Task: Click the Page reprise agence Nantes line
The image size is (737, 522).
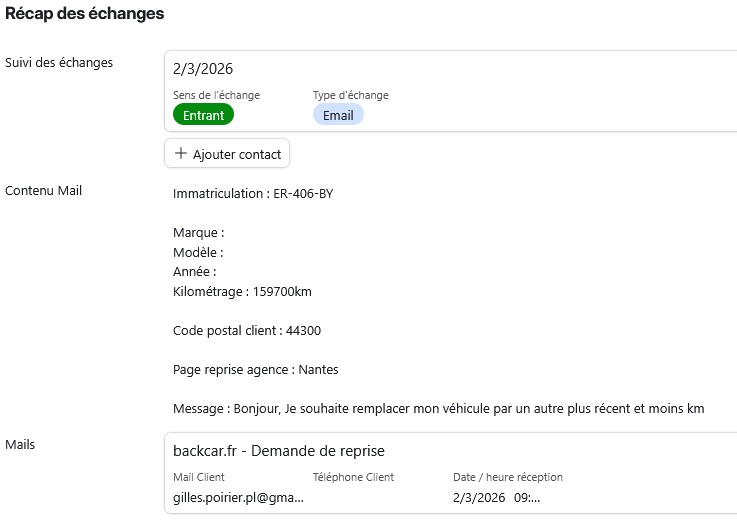Action: click(256, 369)
